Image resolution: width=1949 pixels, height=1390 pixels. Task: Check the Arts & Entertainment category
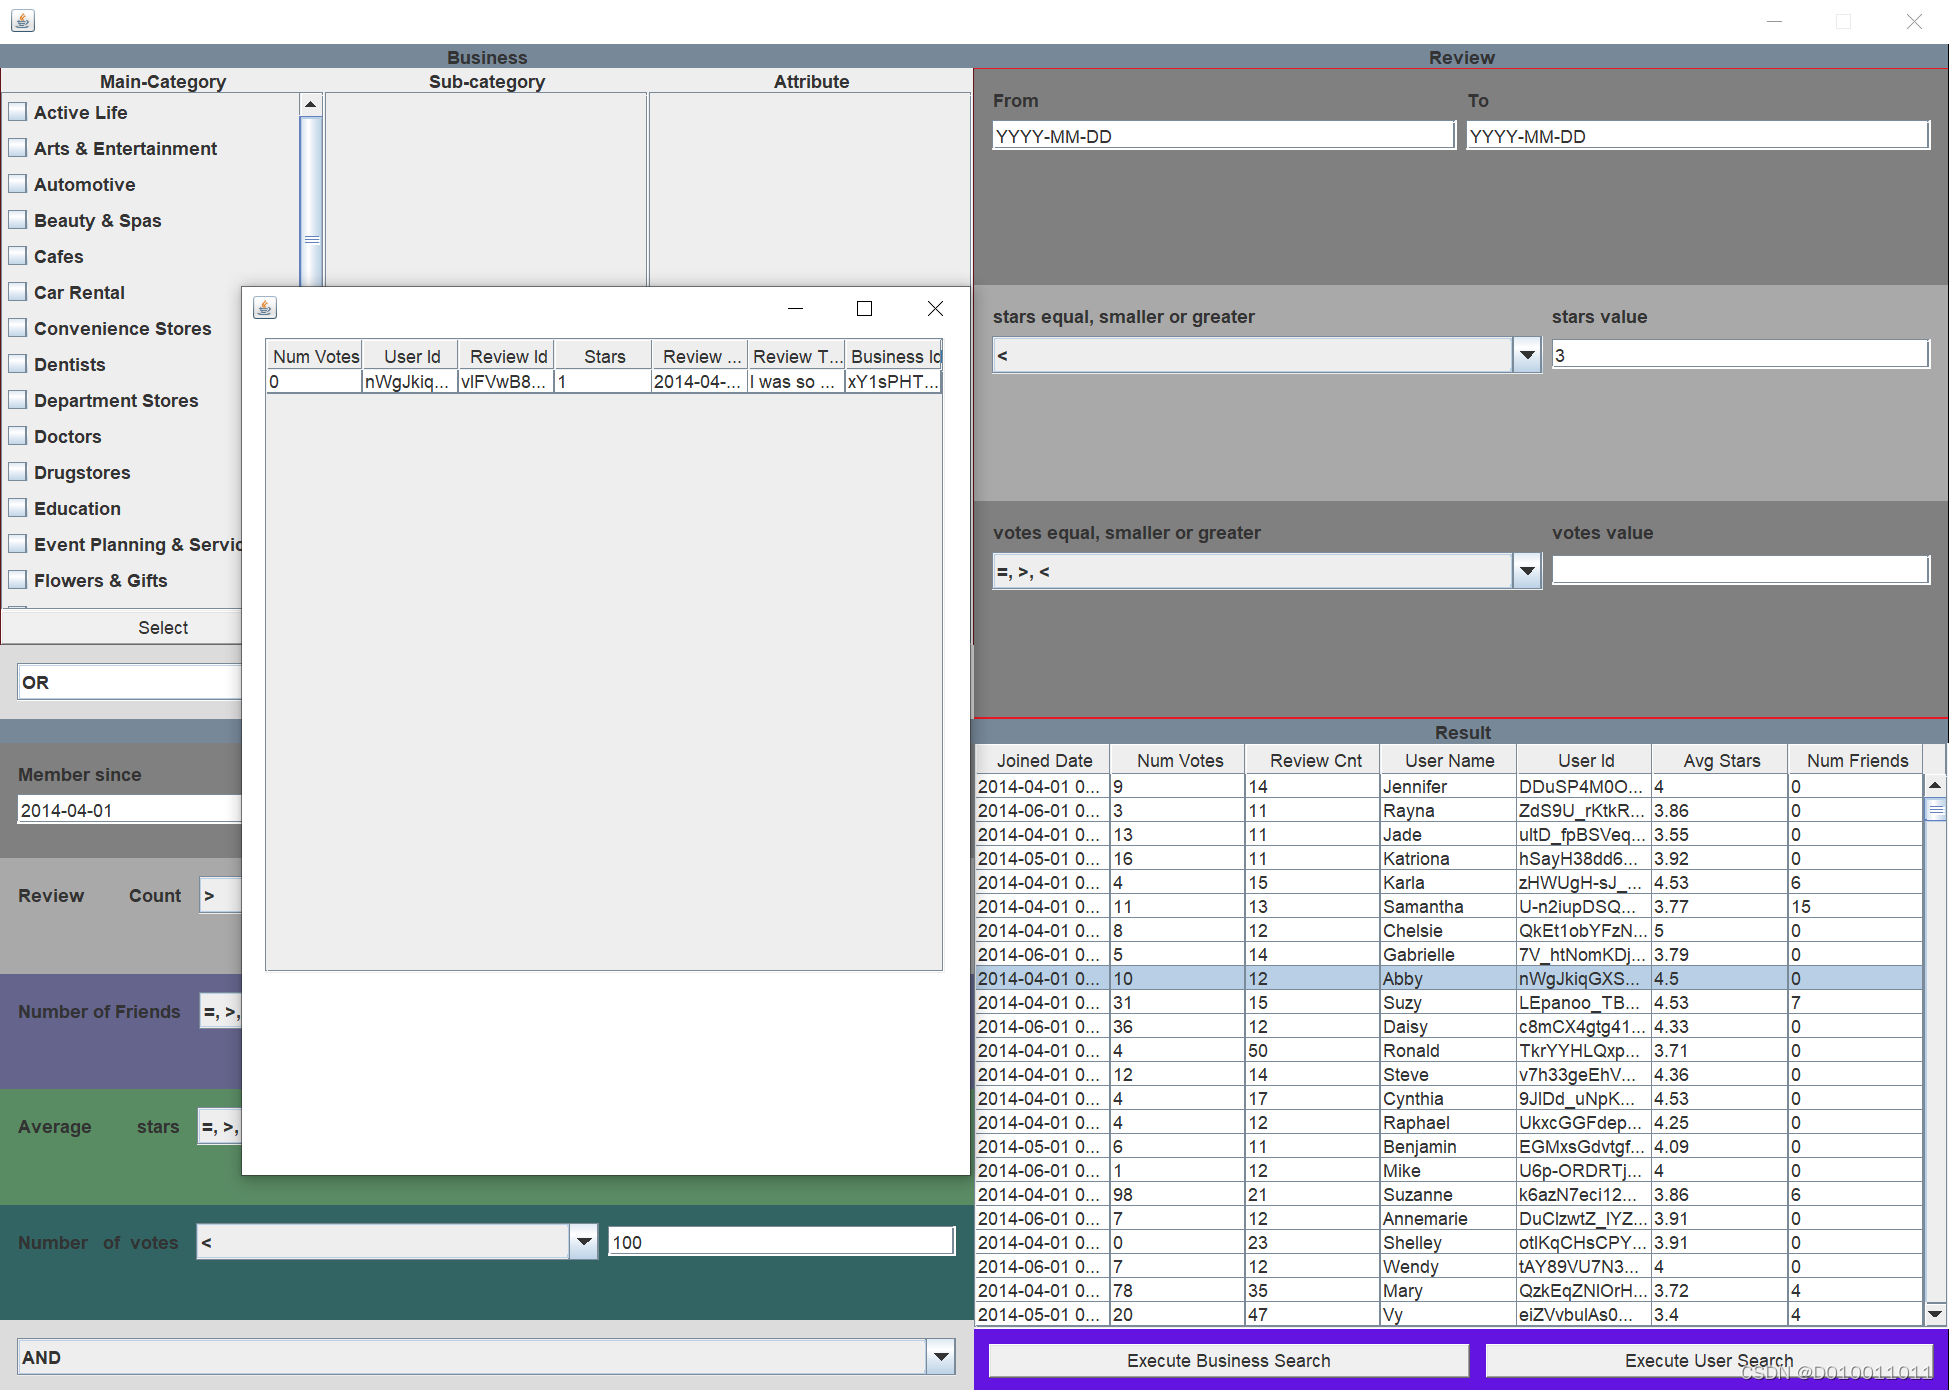[17, 148]
